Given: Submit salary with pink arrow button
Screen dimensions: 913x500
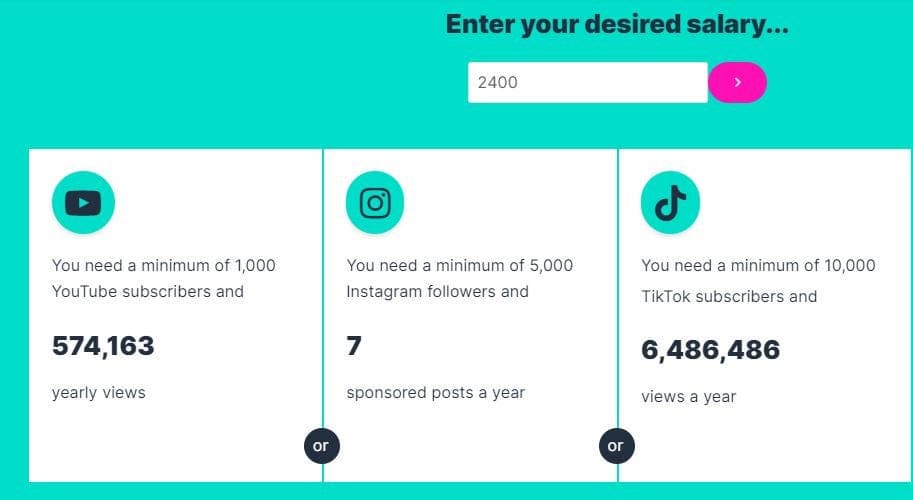Looking at the screenshot, I should pos(737,83).
